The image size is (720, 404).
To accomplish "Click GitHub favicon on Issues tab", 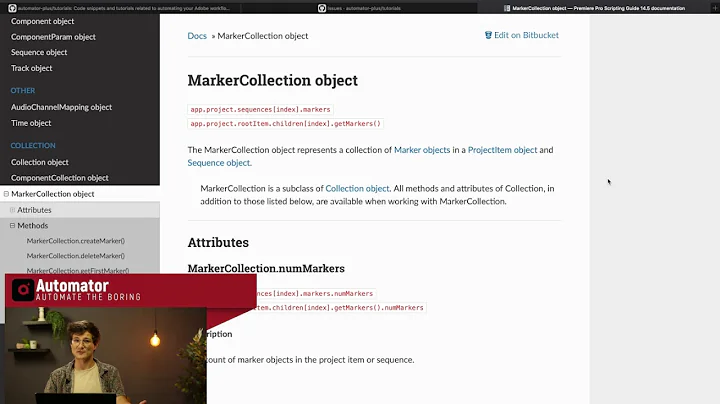I will point(322,8).
